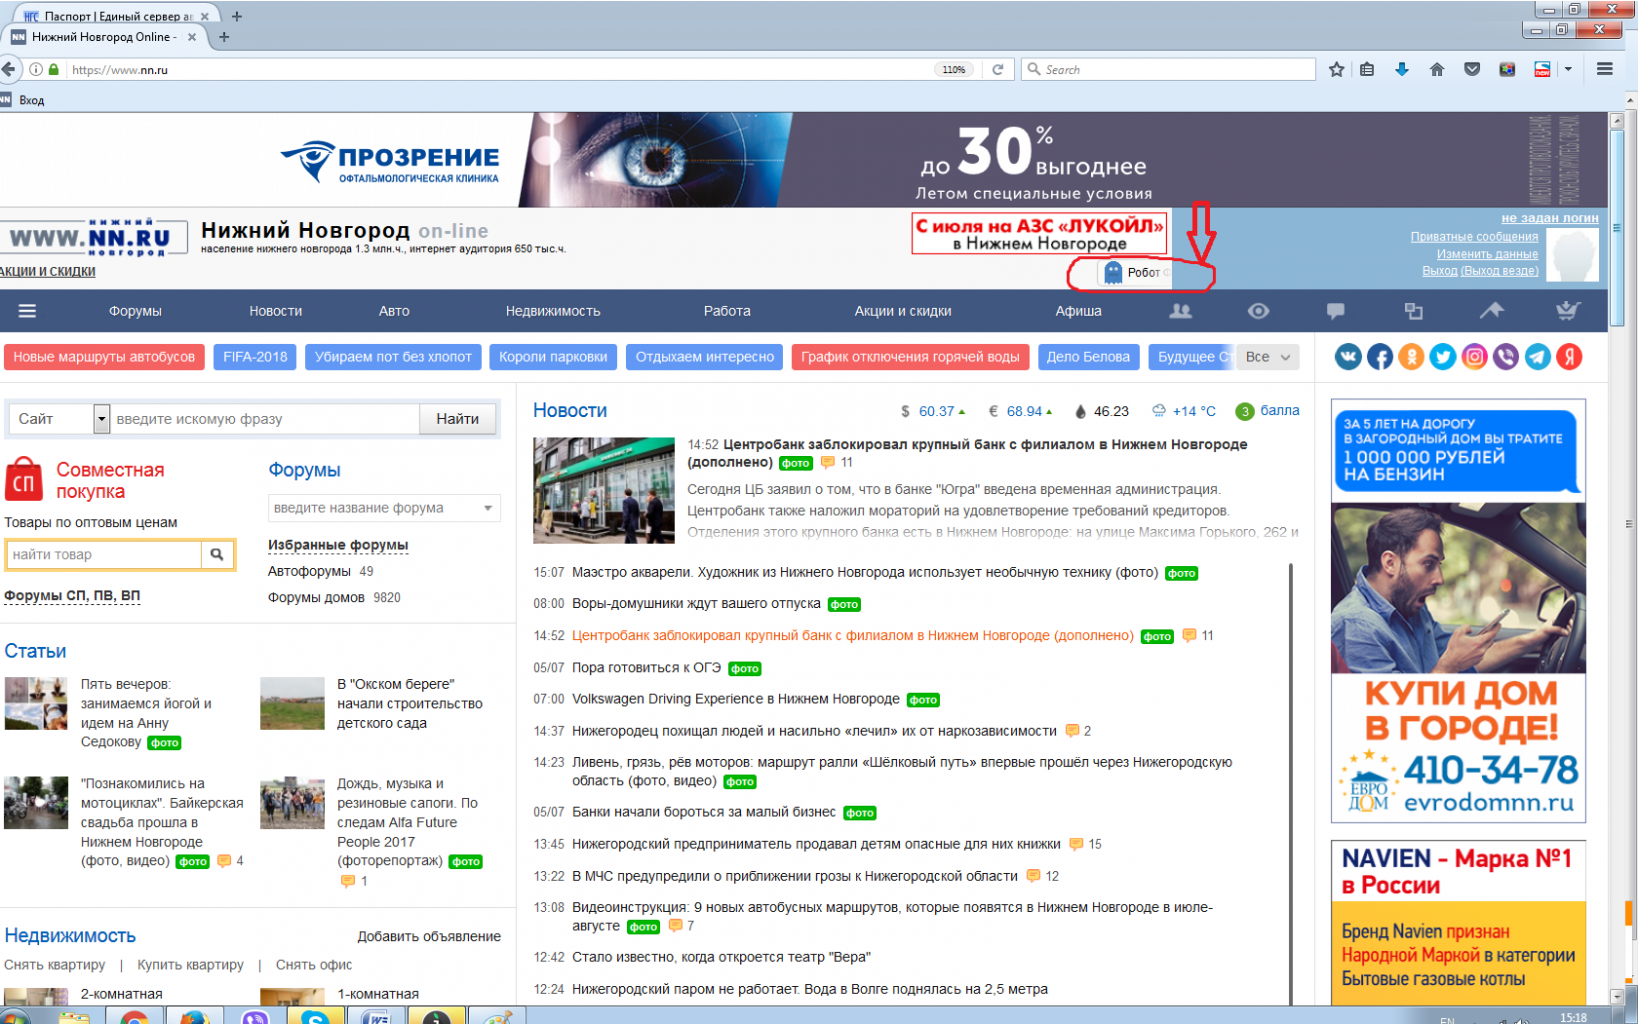
Task: Click the 'найти товар' input field
Action: click(x=104, y=554)
